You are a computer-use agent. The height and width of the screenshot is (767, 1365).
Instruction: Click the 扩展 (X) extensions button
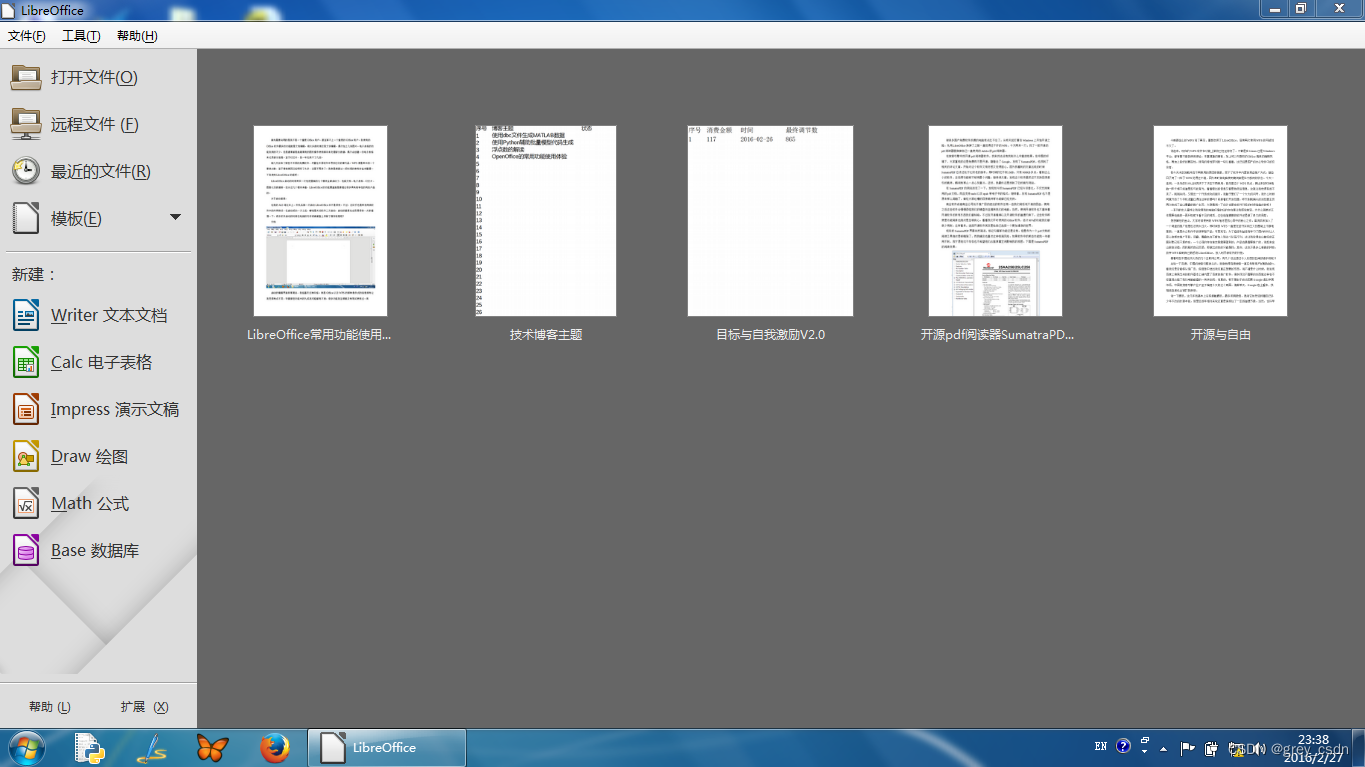tap(144, 706)
